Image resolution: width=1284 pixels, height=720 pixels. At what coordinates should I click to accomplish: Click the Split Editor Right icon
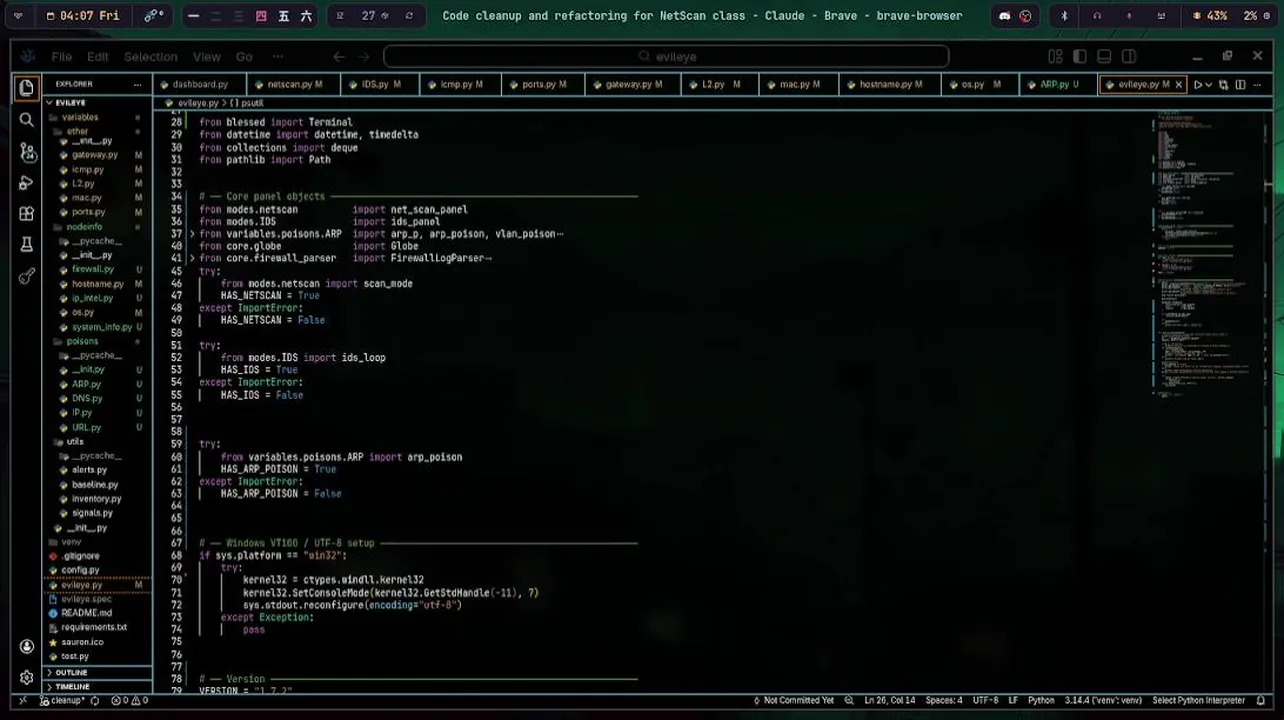(x=1240, y=85)
